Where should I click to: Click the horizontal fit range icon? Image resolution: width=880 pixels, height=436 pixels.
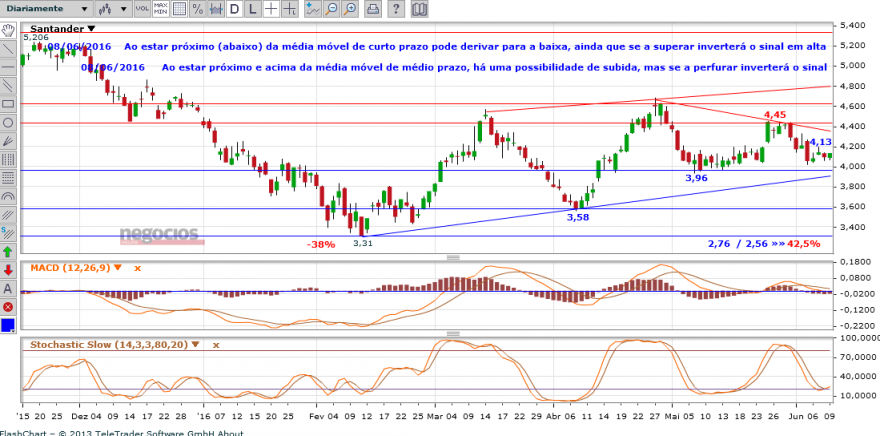[216, 8]
